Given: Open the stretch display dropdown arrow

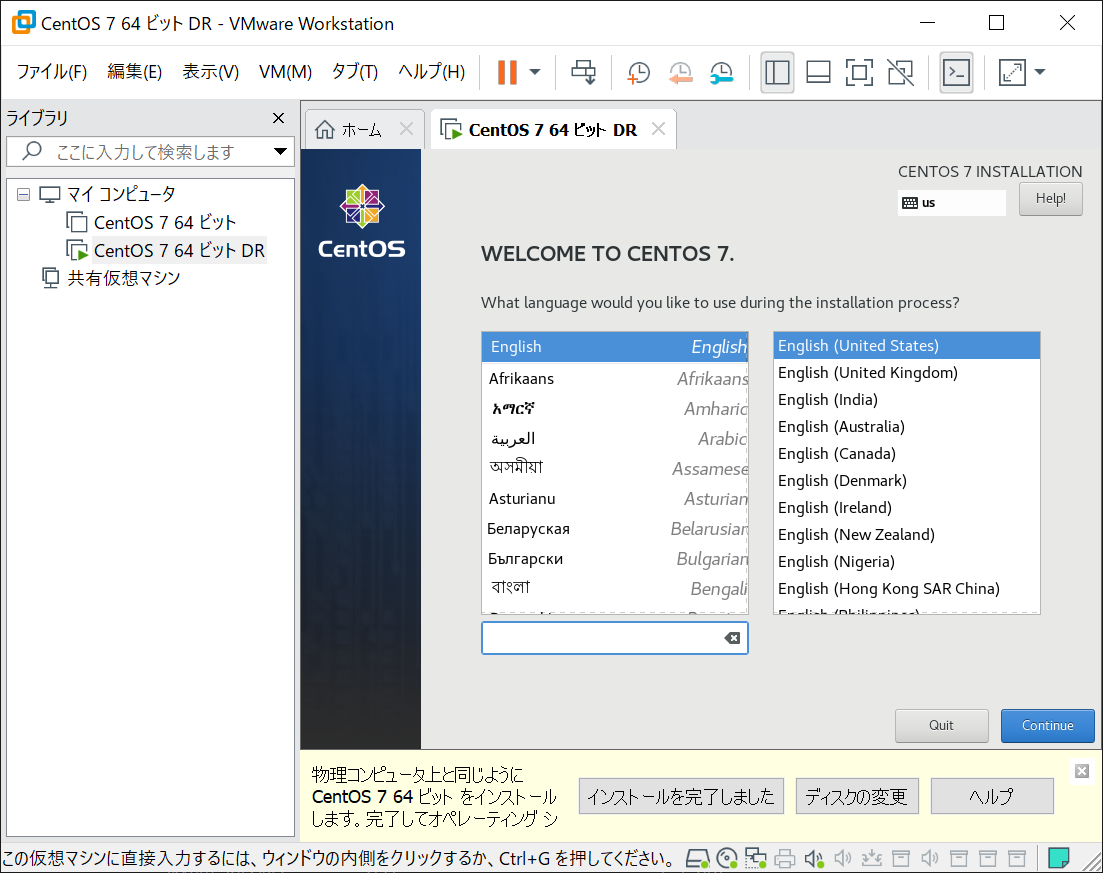Looking at the screenshot, I should pyautogui.click(x=1040, y=72).
